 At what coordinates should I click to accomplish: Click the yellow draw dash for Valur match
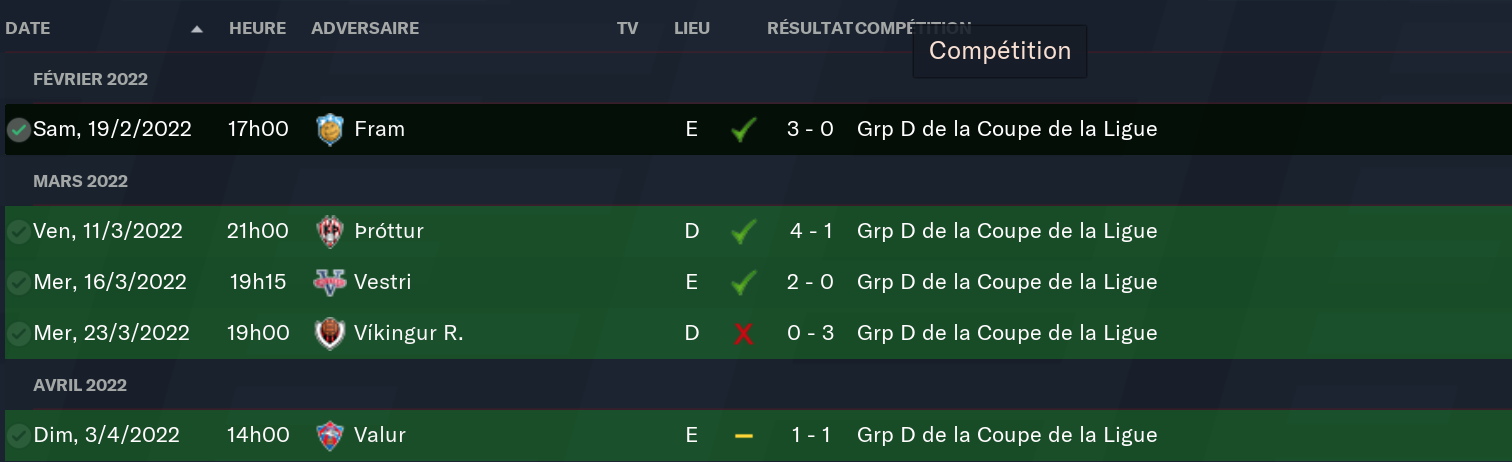pyautogui.click(x=743, y=436)
